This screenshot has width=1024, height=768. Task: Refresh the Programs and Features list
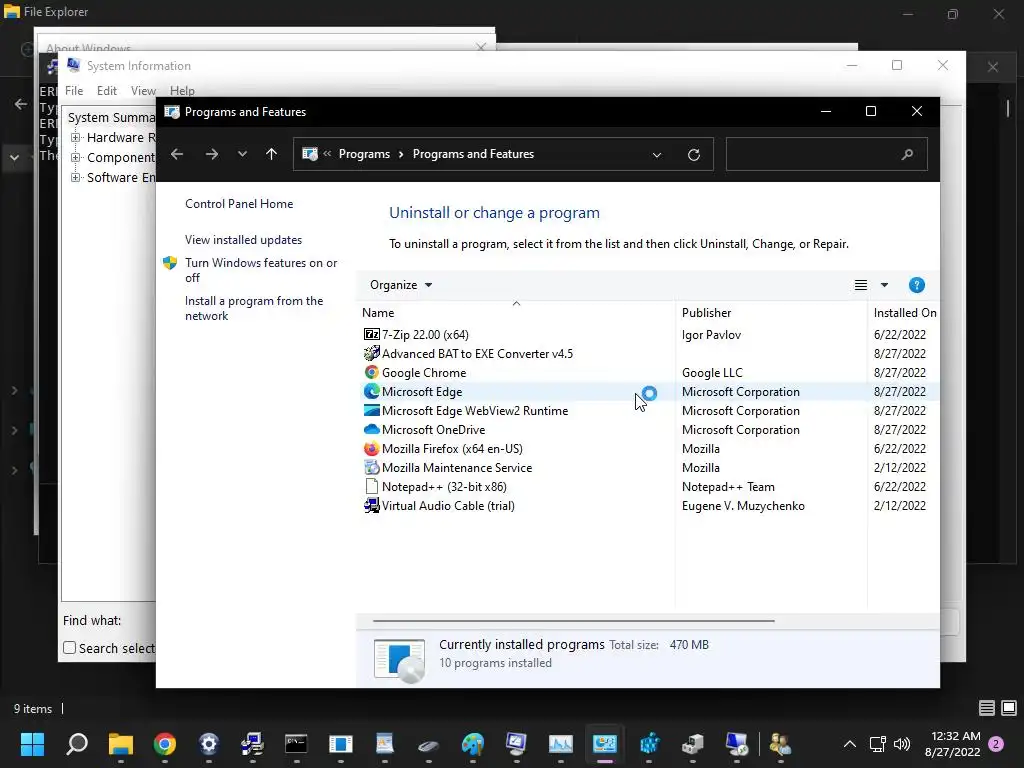pyautogui.click(x=694, y=154)
